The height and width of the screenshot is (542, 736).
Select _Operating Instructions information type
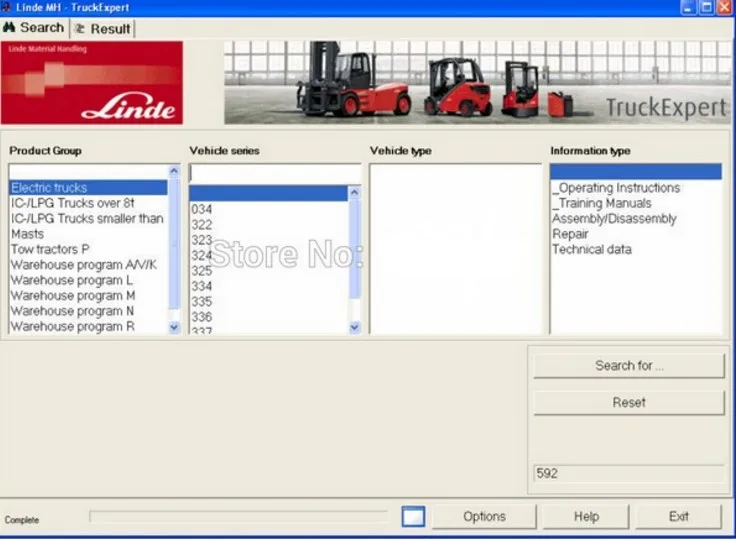pos(636,188)
